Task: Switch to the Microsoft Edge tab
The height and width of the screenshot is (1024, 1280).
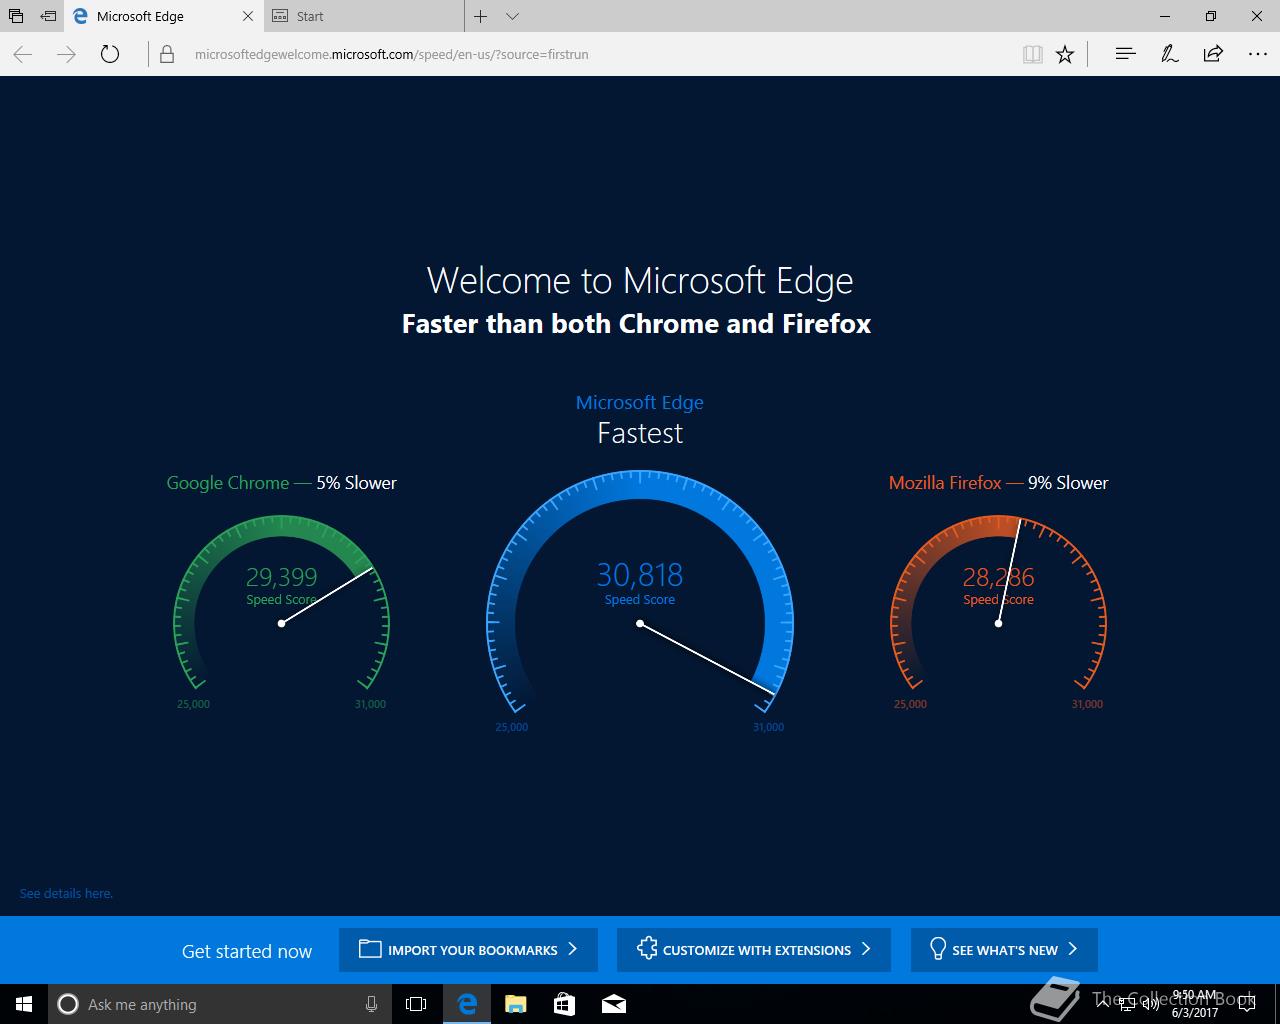Action: pyautogui.click(x=164, y=16)
